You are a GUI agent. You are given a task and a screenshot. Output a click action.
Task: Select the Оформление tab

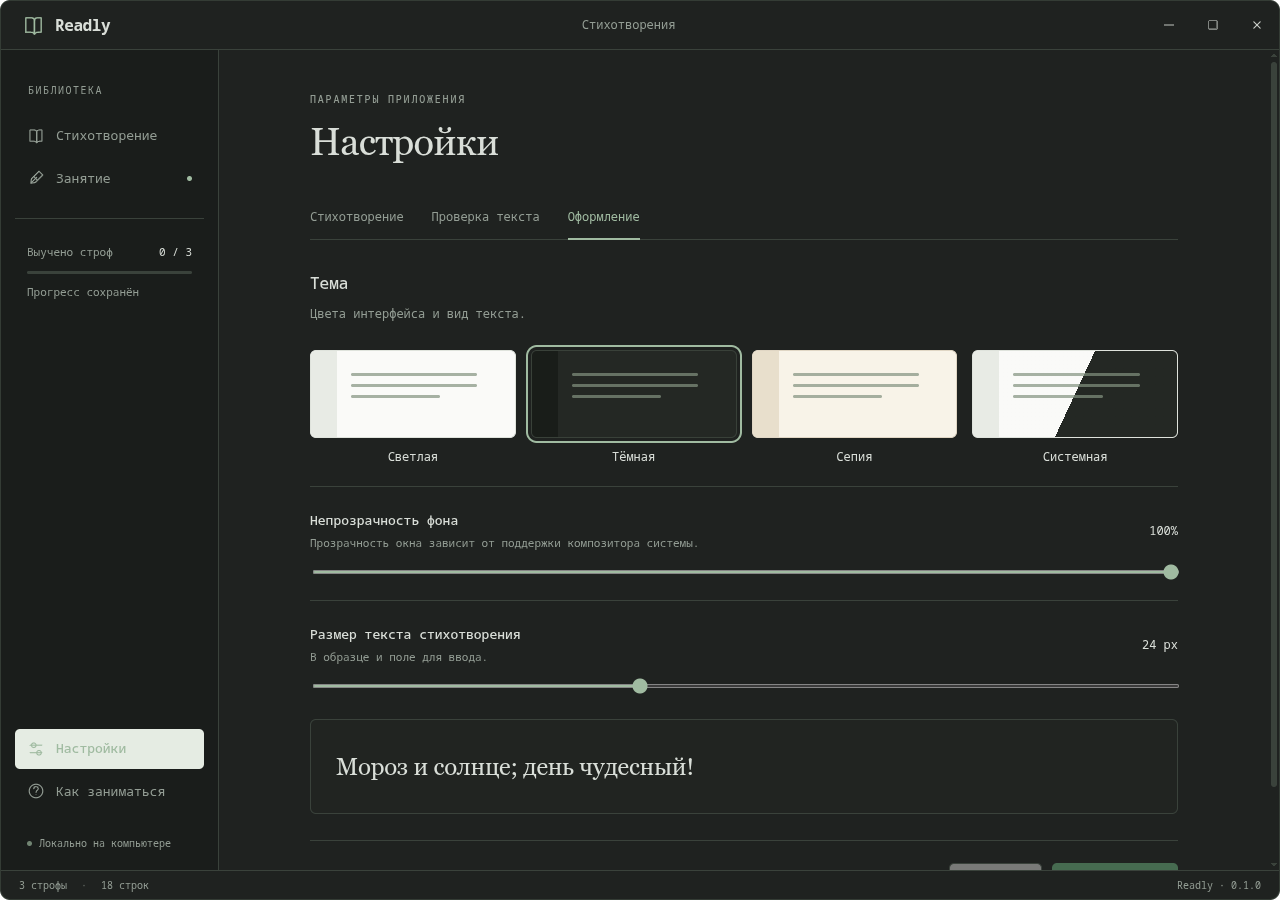[x=603, y=217]
